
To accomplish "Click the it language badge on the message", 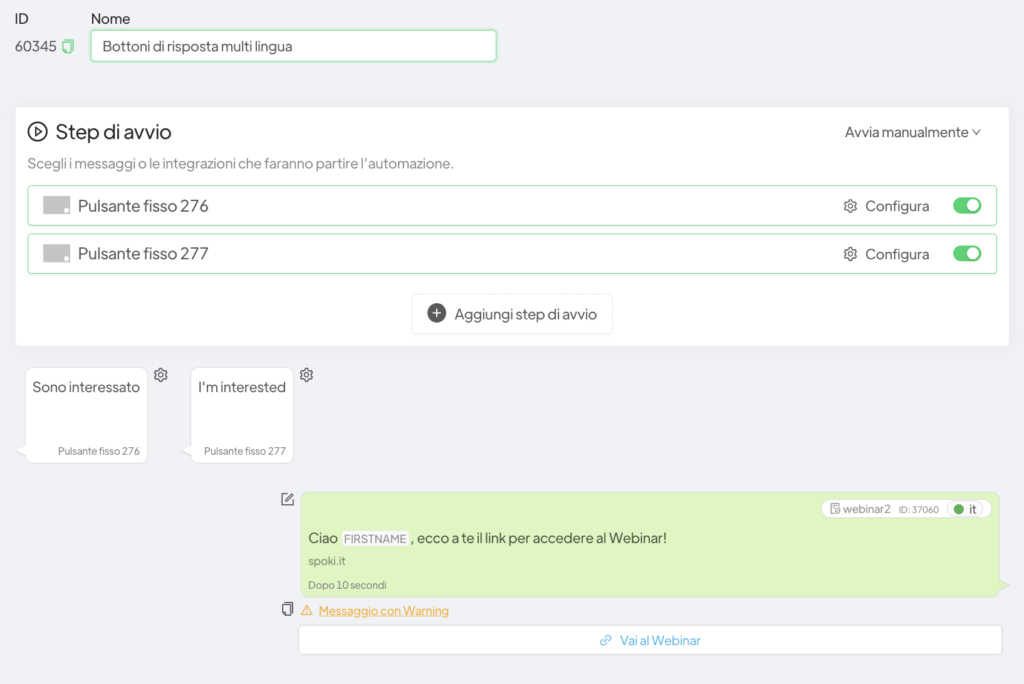I will [966, 509].
